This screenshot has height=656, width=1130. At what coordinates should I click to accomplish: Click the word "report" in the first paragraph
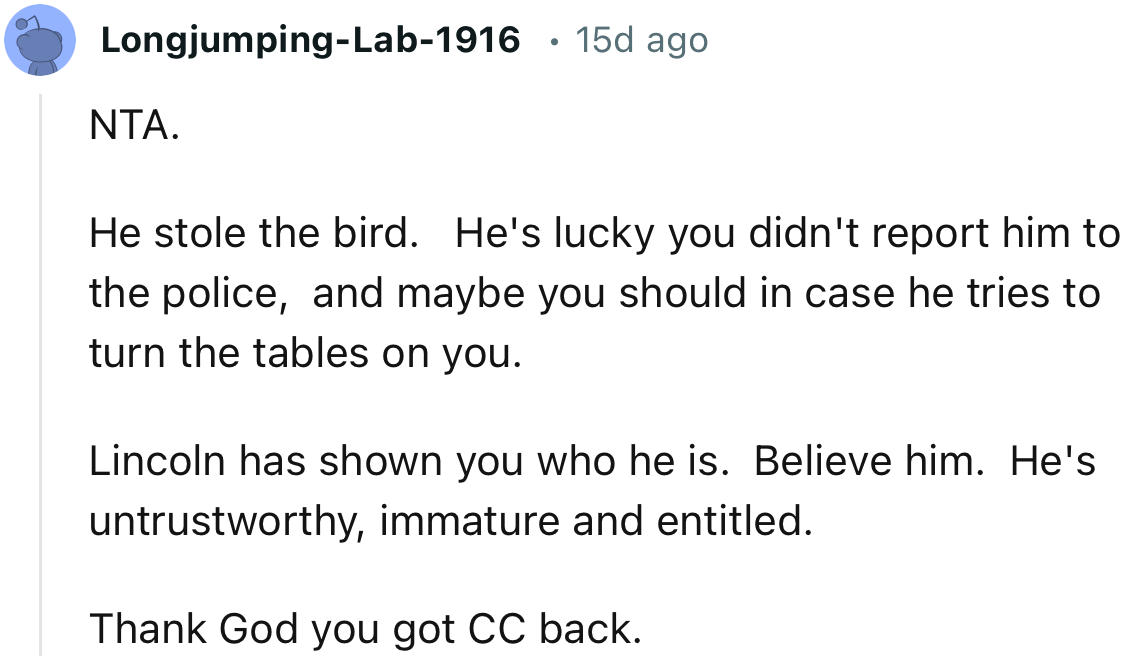tap(933, 234)
